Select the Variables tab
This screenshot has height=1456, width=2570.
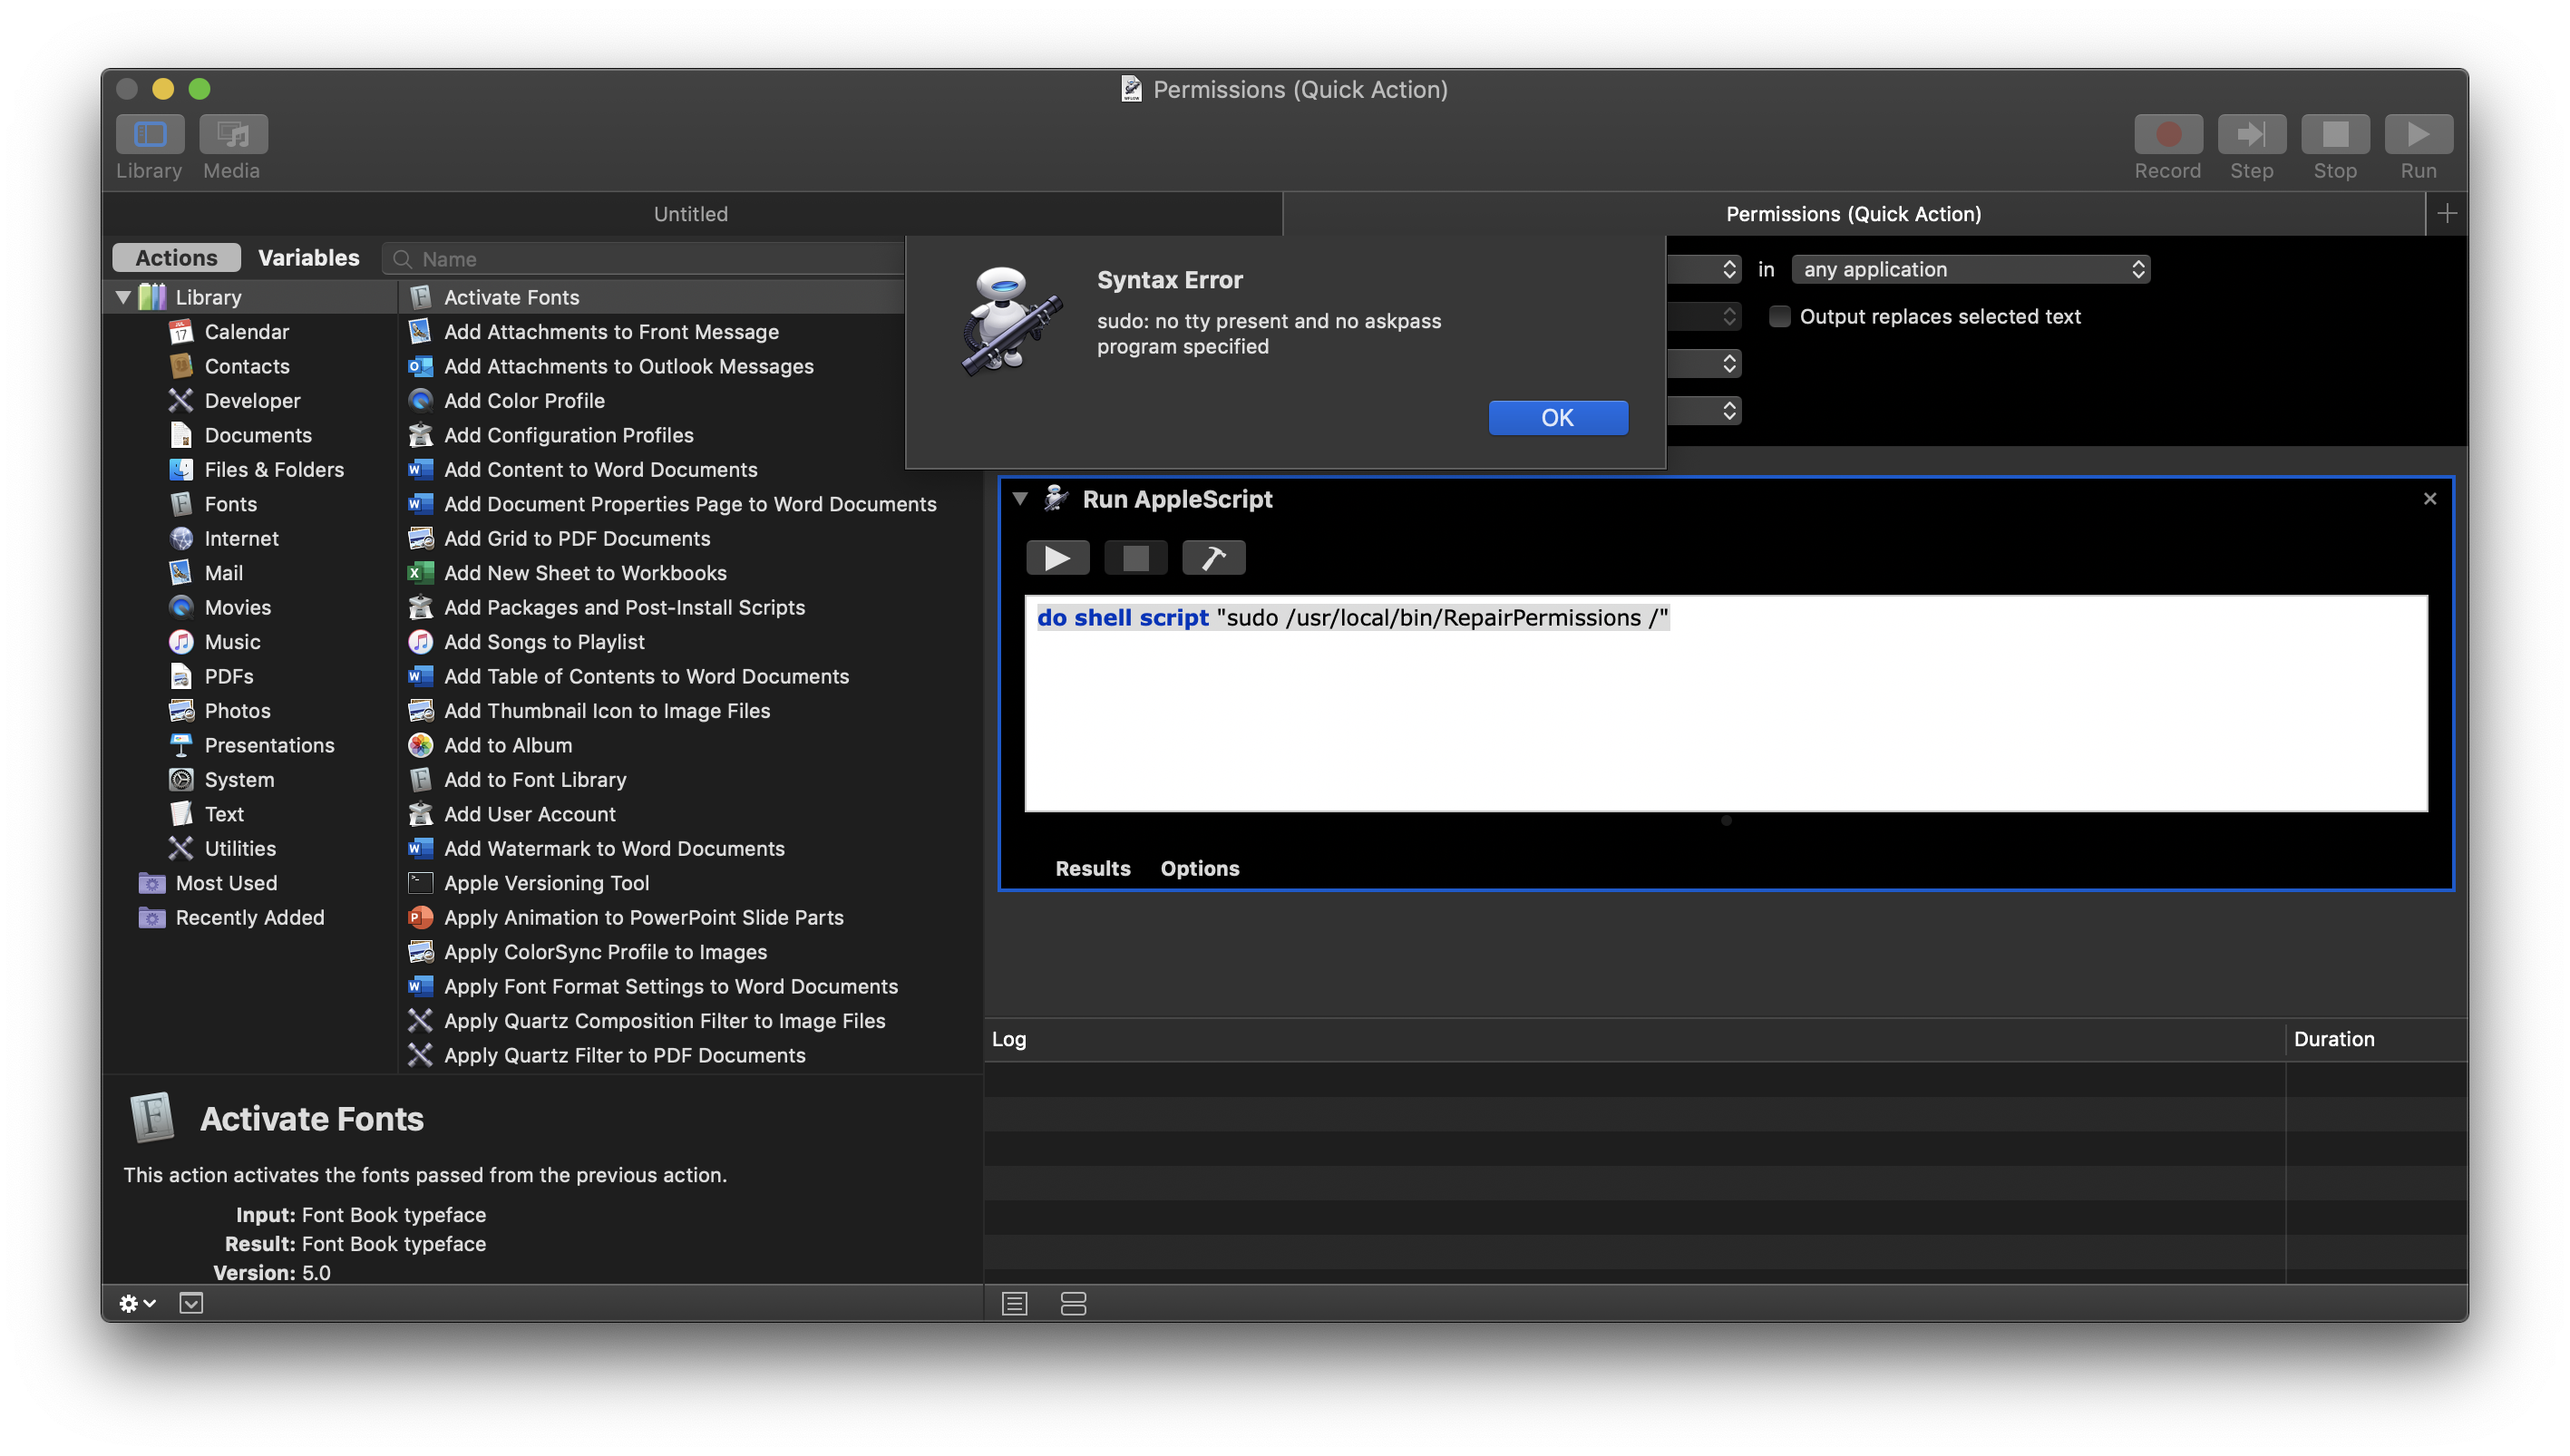tap(308, 257)
